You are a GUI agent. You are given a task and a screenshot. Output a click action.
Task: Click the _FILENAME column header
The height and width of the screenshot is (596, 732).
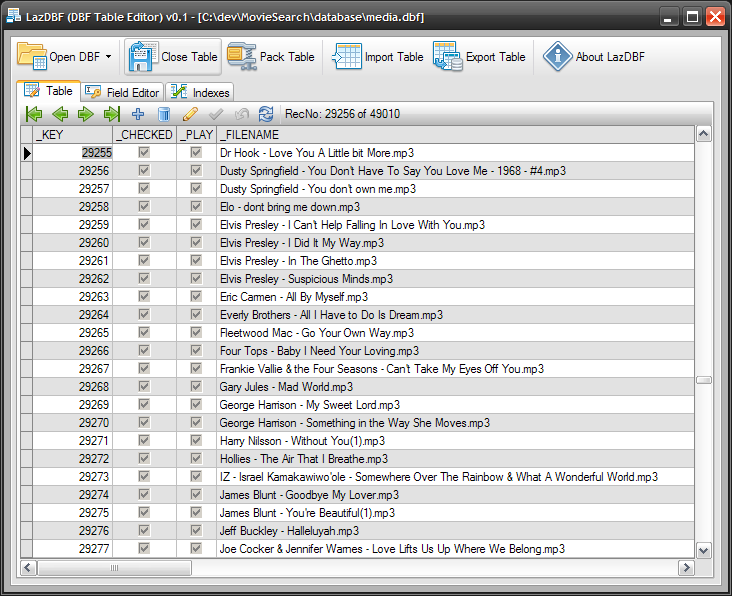(455, 135)
